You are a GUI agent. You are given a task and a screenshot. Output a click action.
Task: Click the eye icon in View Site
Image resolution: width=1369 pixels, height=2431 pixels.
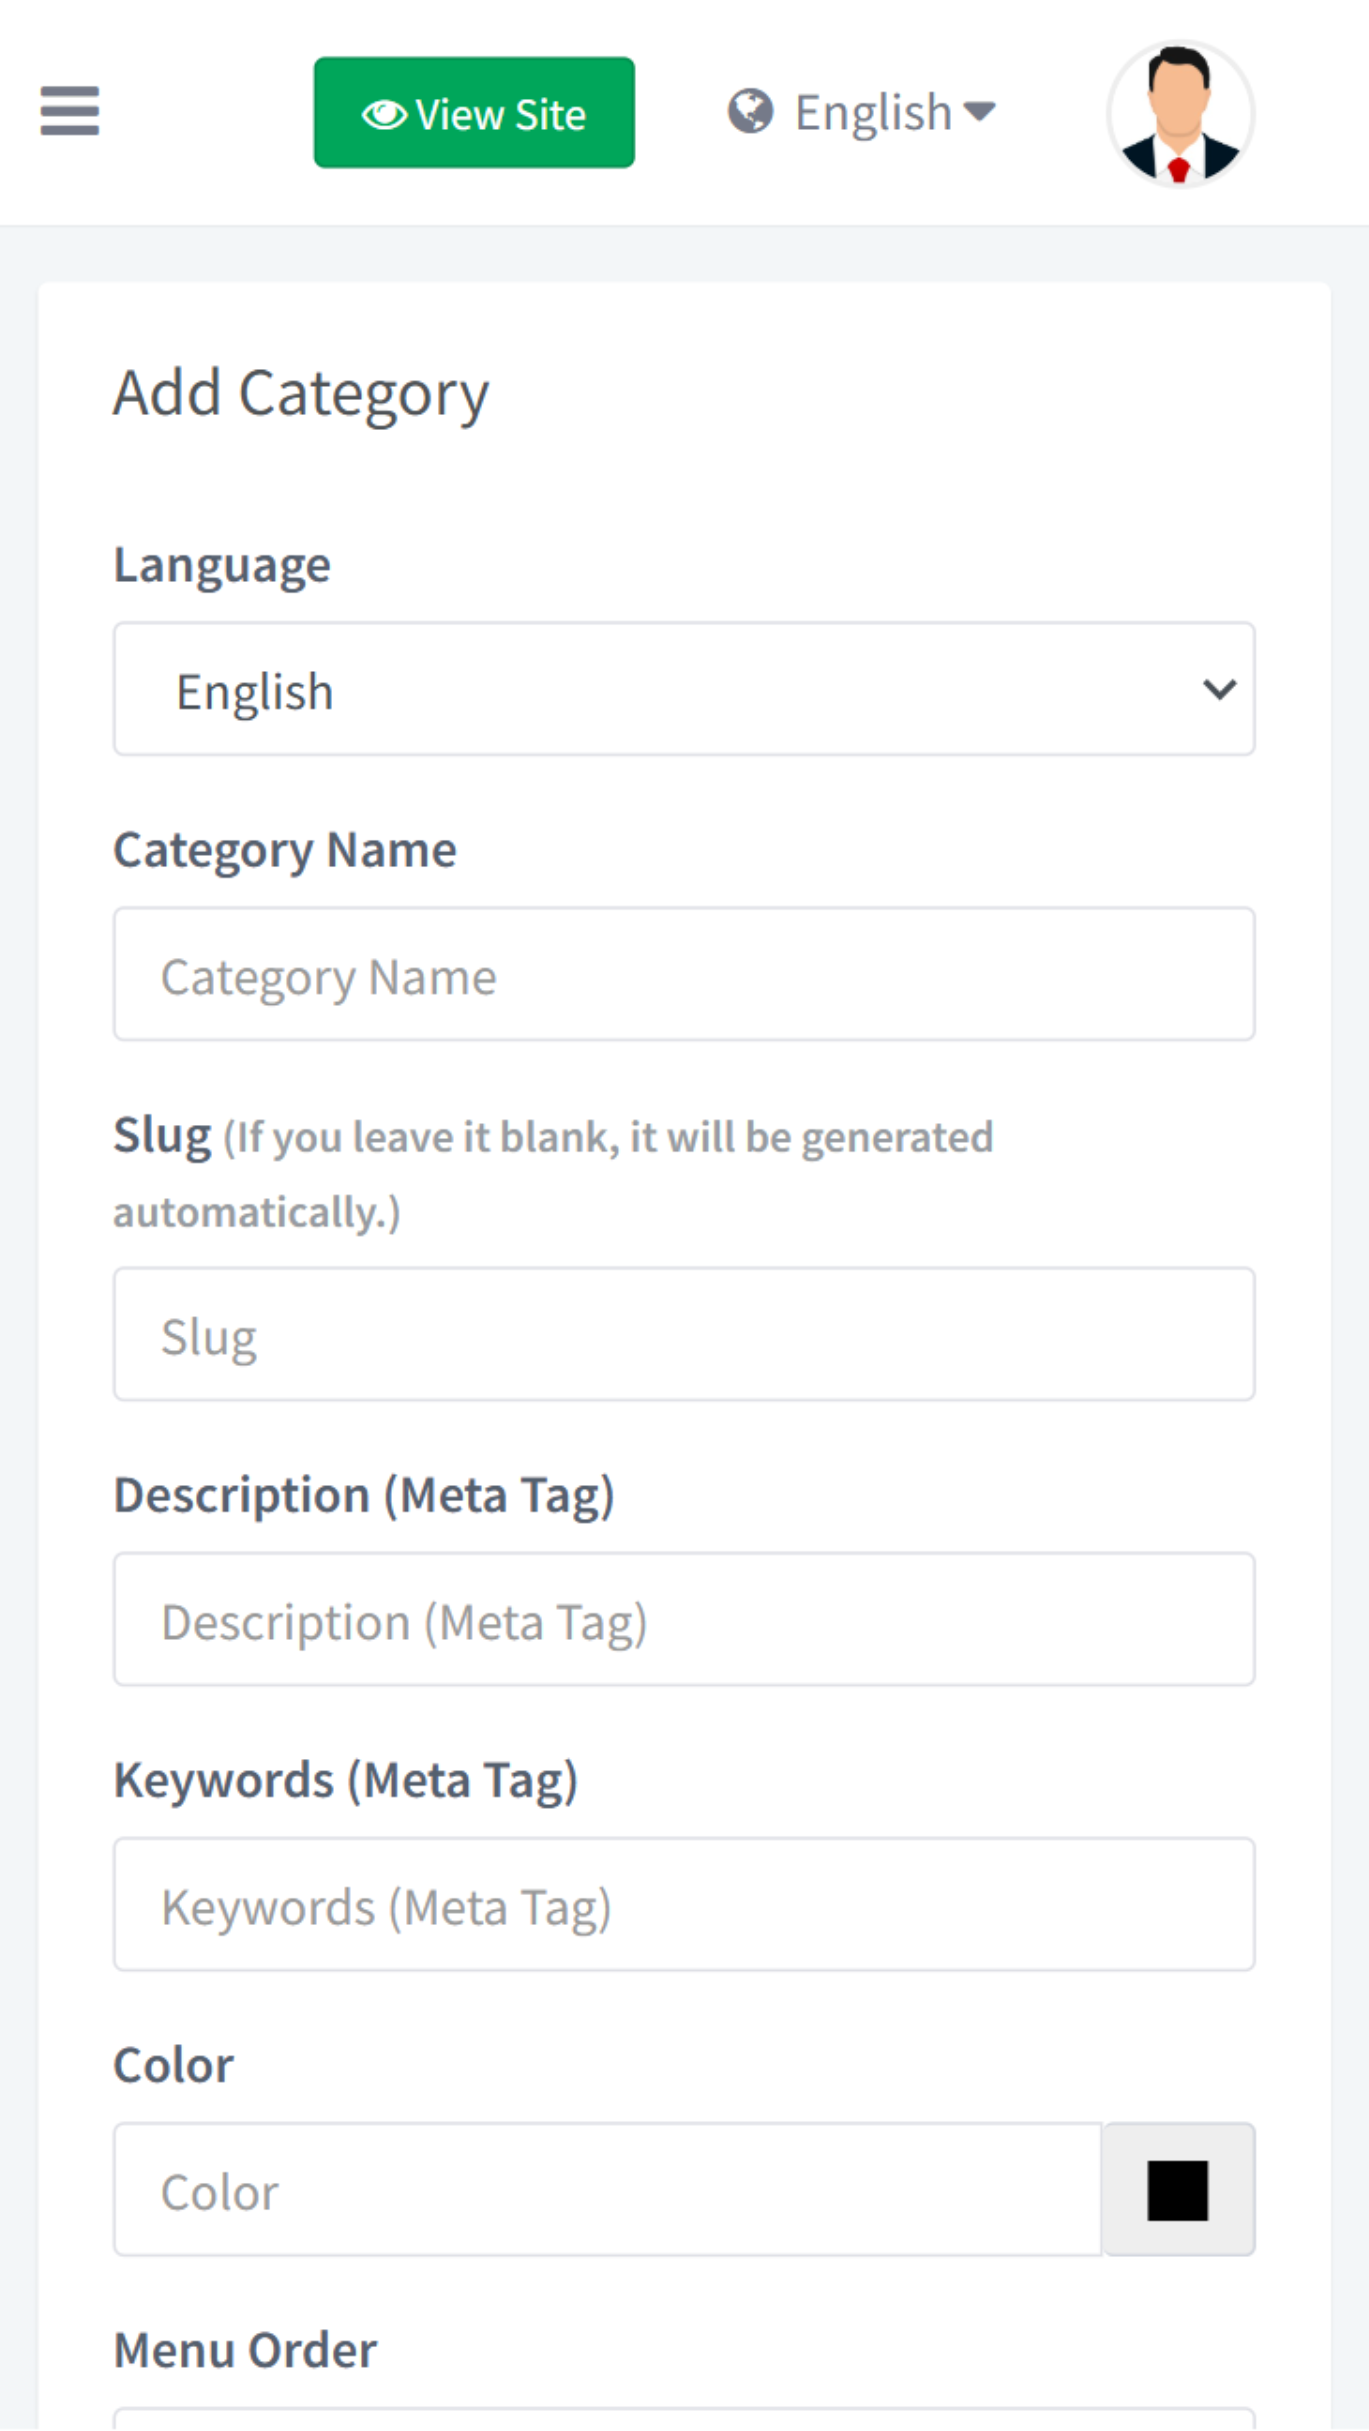click(384, 115)
